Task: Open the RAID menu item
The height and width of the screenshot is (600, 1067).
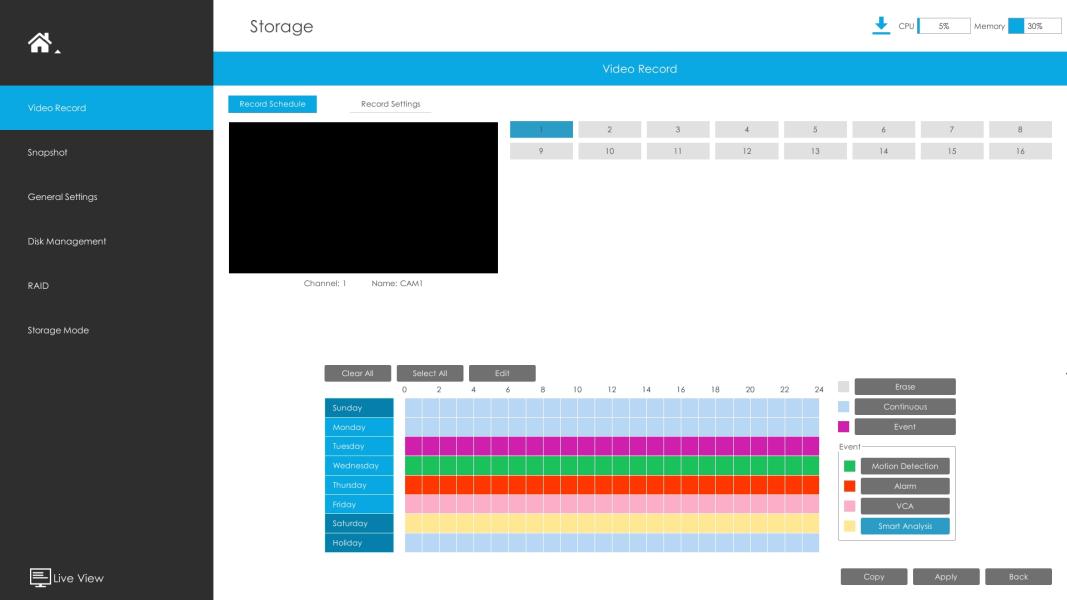Action: (106, 286)
